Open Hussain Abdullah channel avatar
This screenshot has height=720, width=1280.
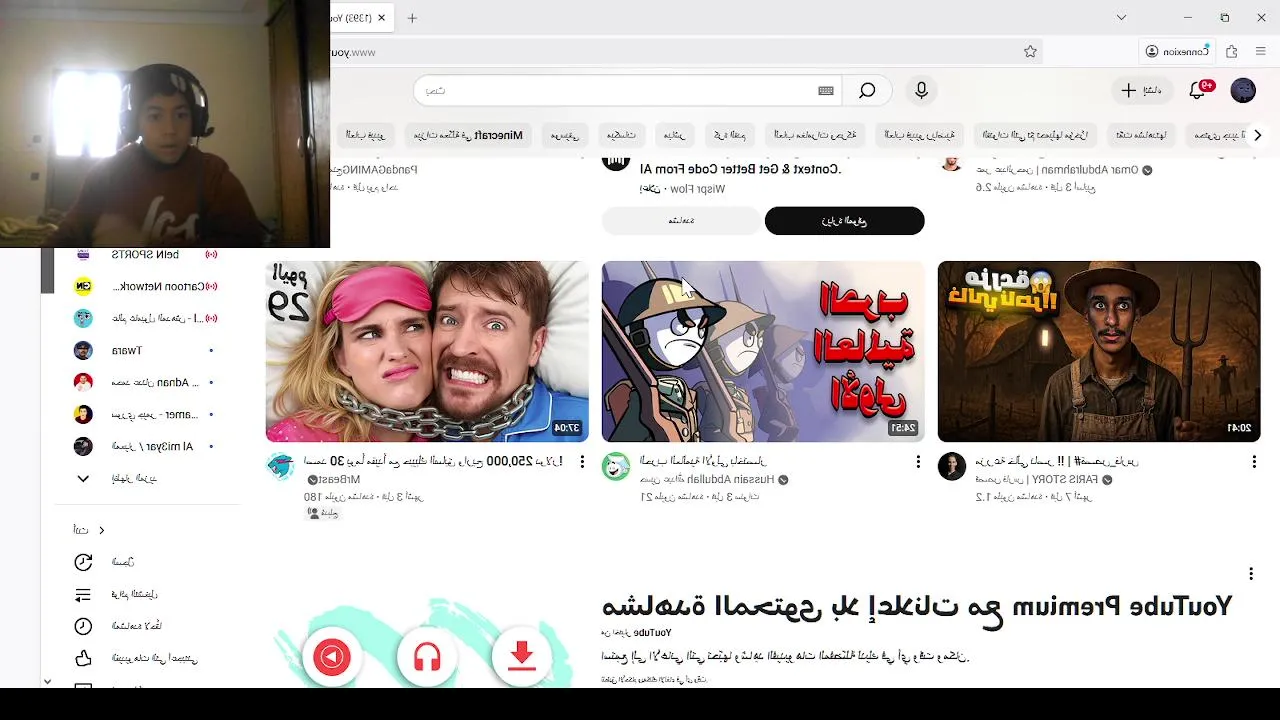pos(616,466)
